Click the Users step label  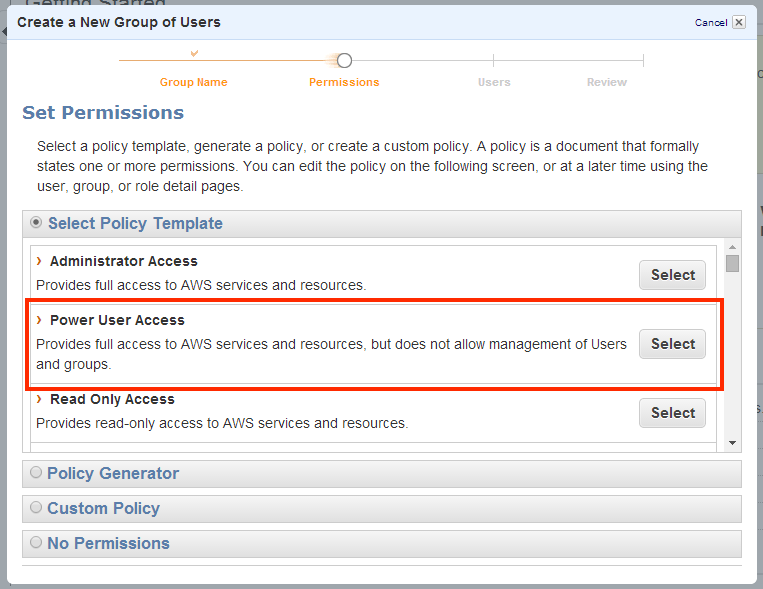point(494,82)
